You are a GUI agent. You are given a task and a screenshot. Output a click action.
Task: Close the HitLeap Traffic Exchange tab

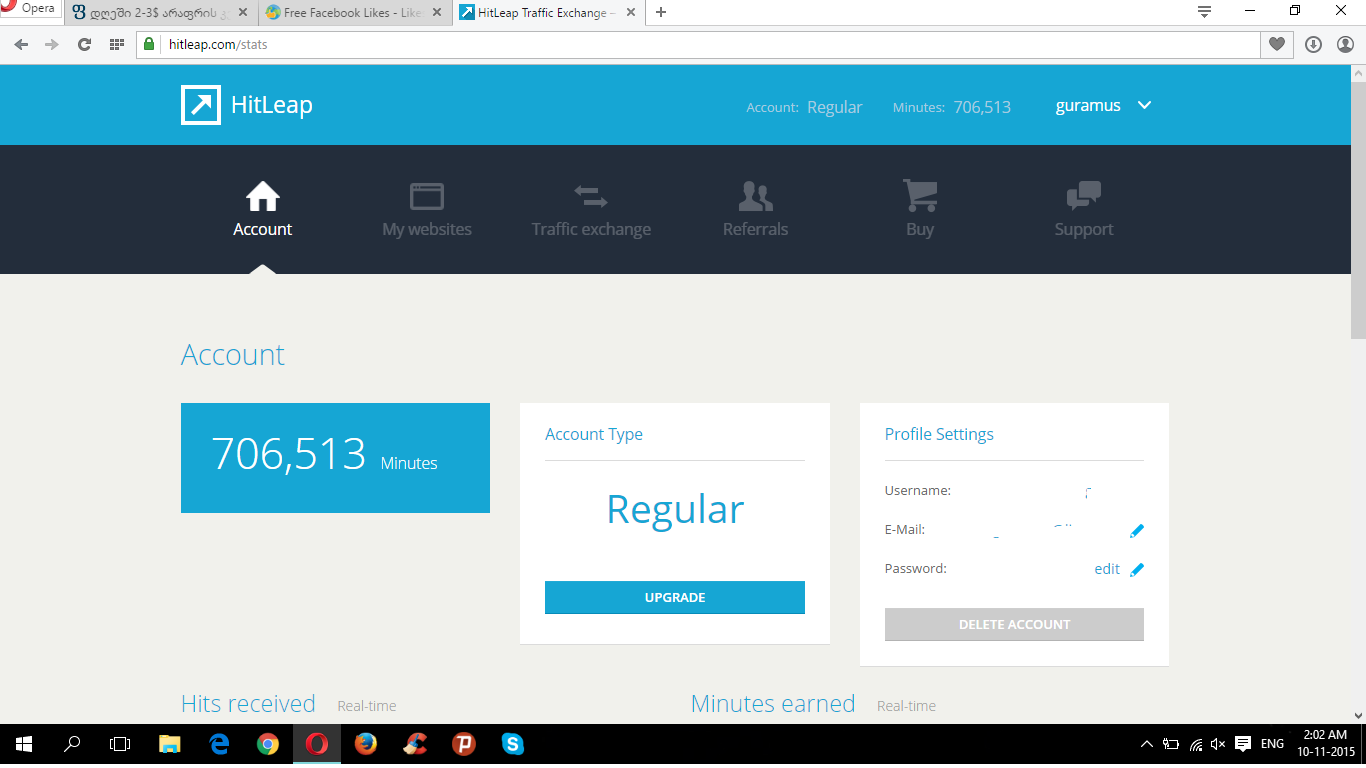point(630,13)
